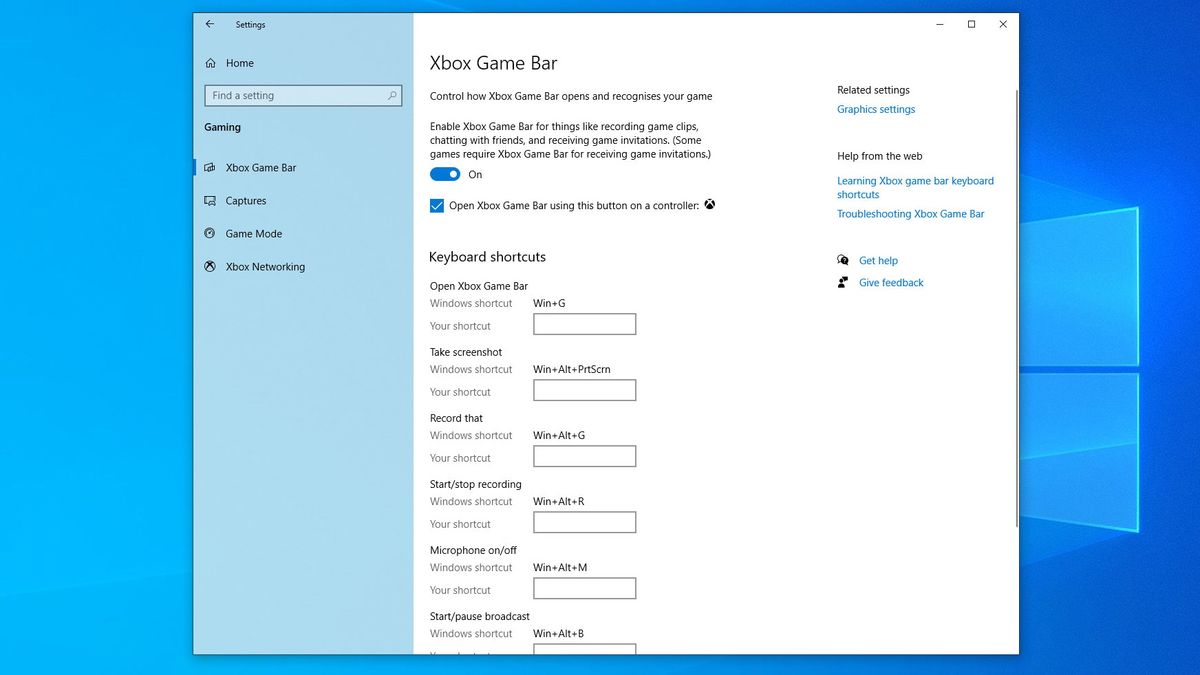Navigate to Home in Settings
This screenshot has height=675, width=1200.
(x=240, y=62)
